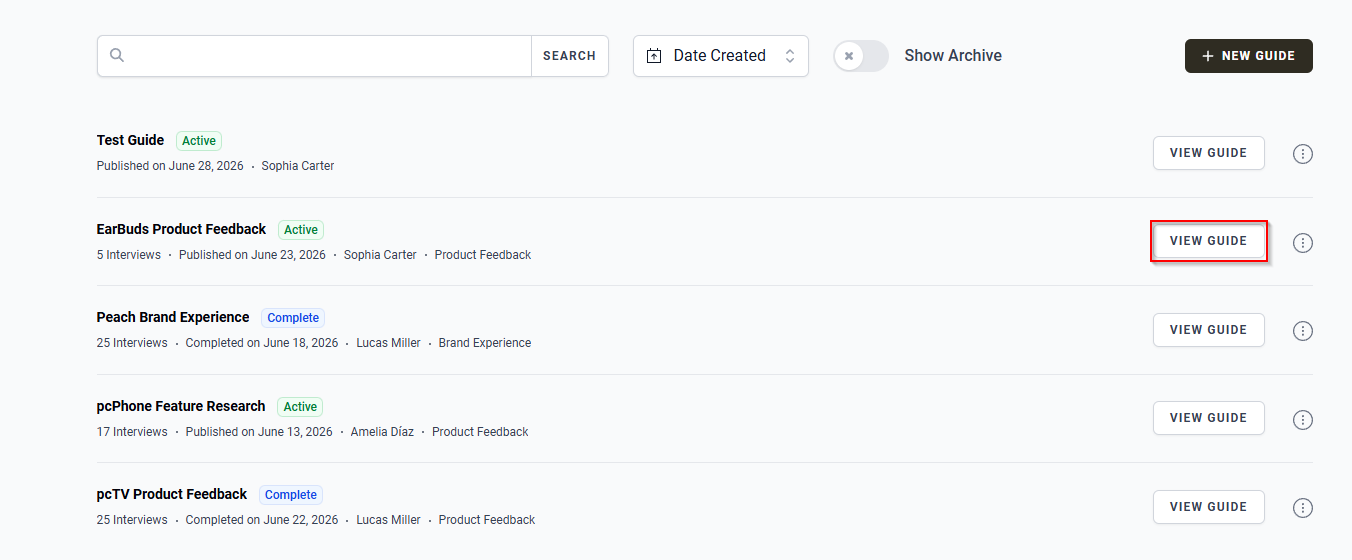
Task: Click the SEARCH button
Action: (x=569, y=56)
